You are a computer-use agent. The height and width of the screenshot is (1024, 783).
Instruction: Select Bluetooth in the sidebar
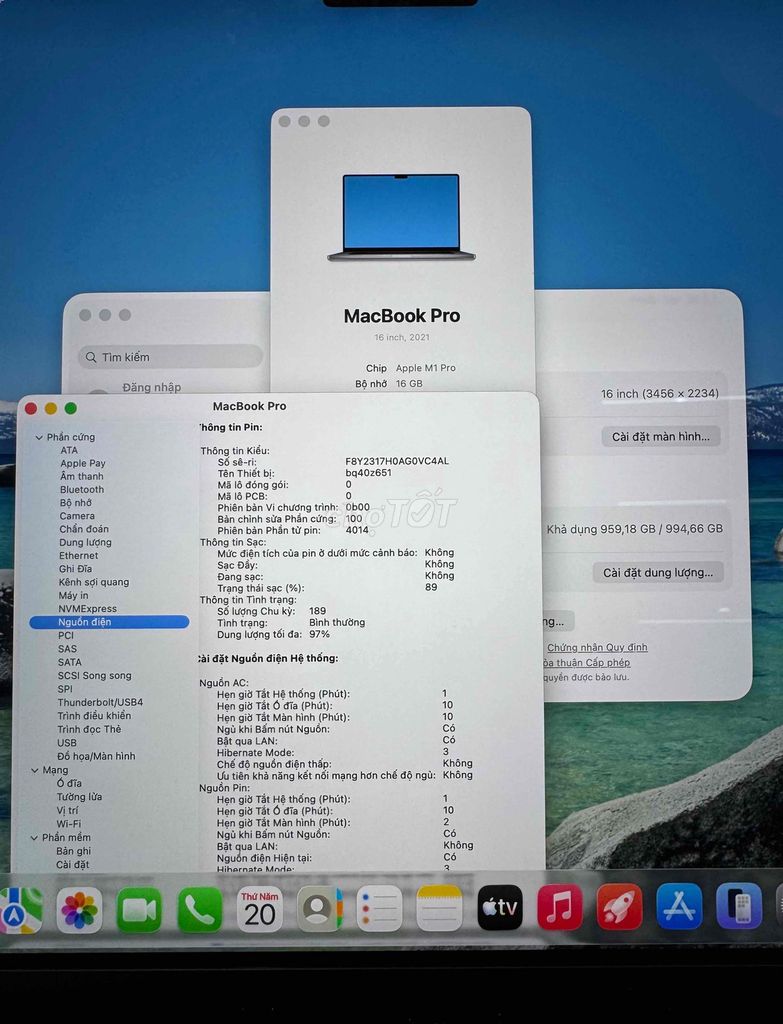[82, 490]
